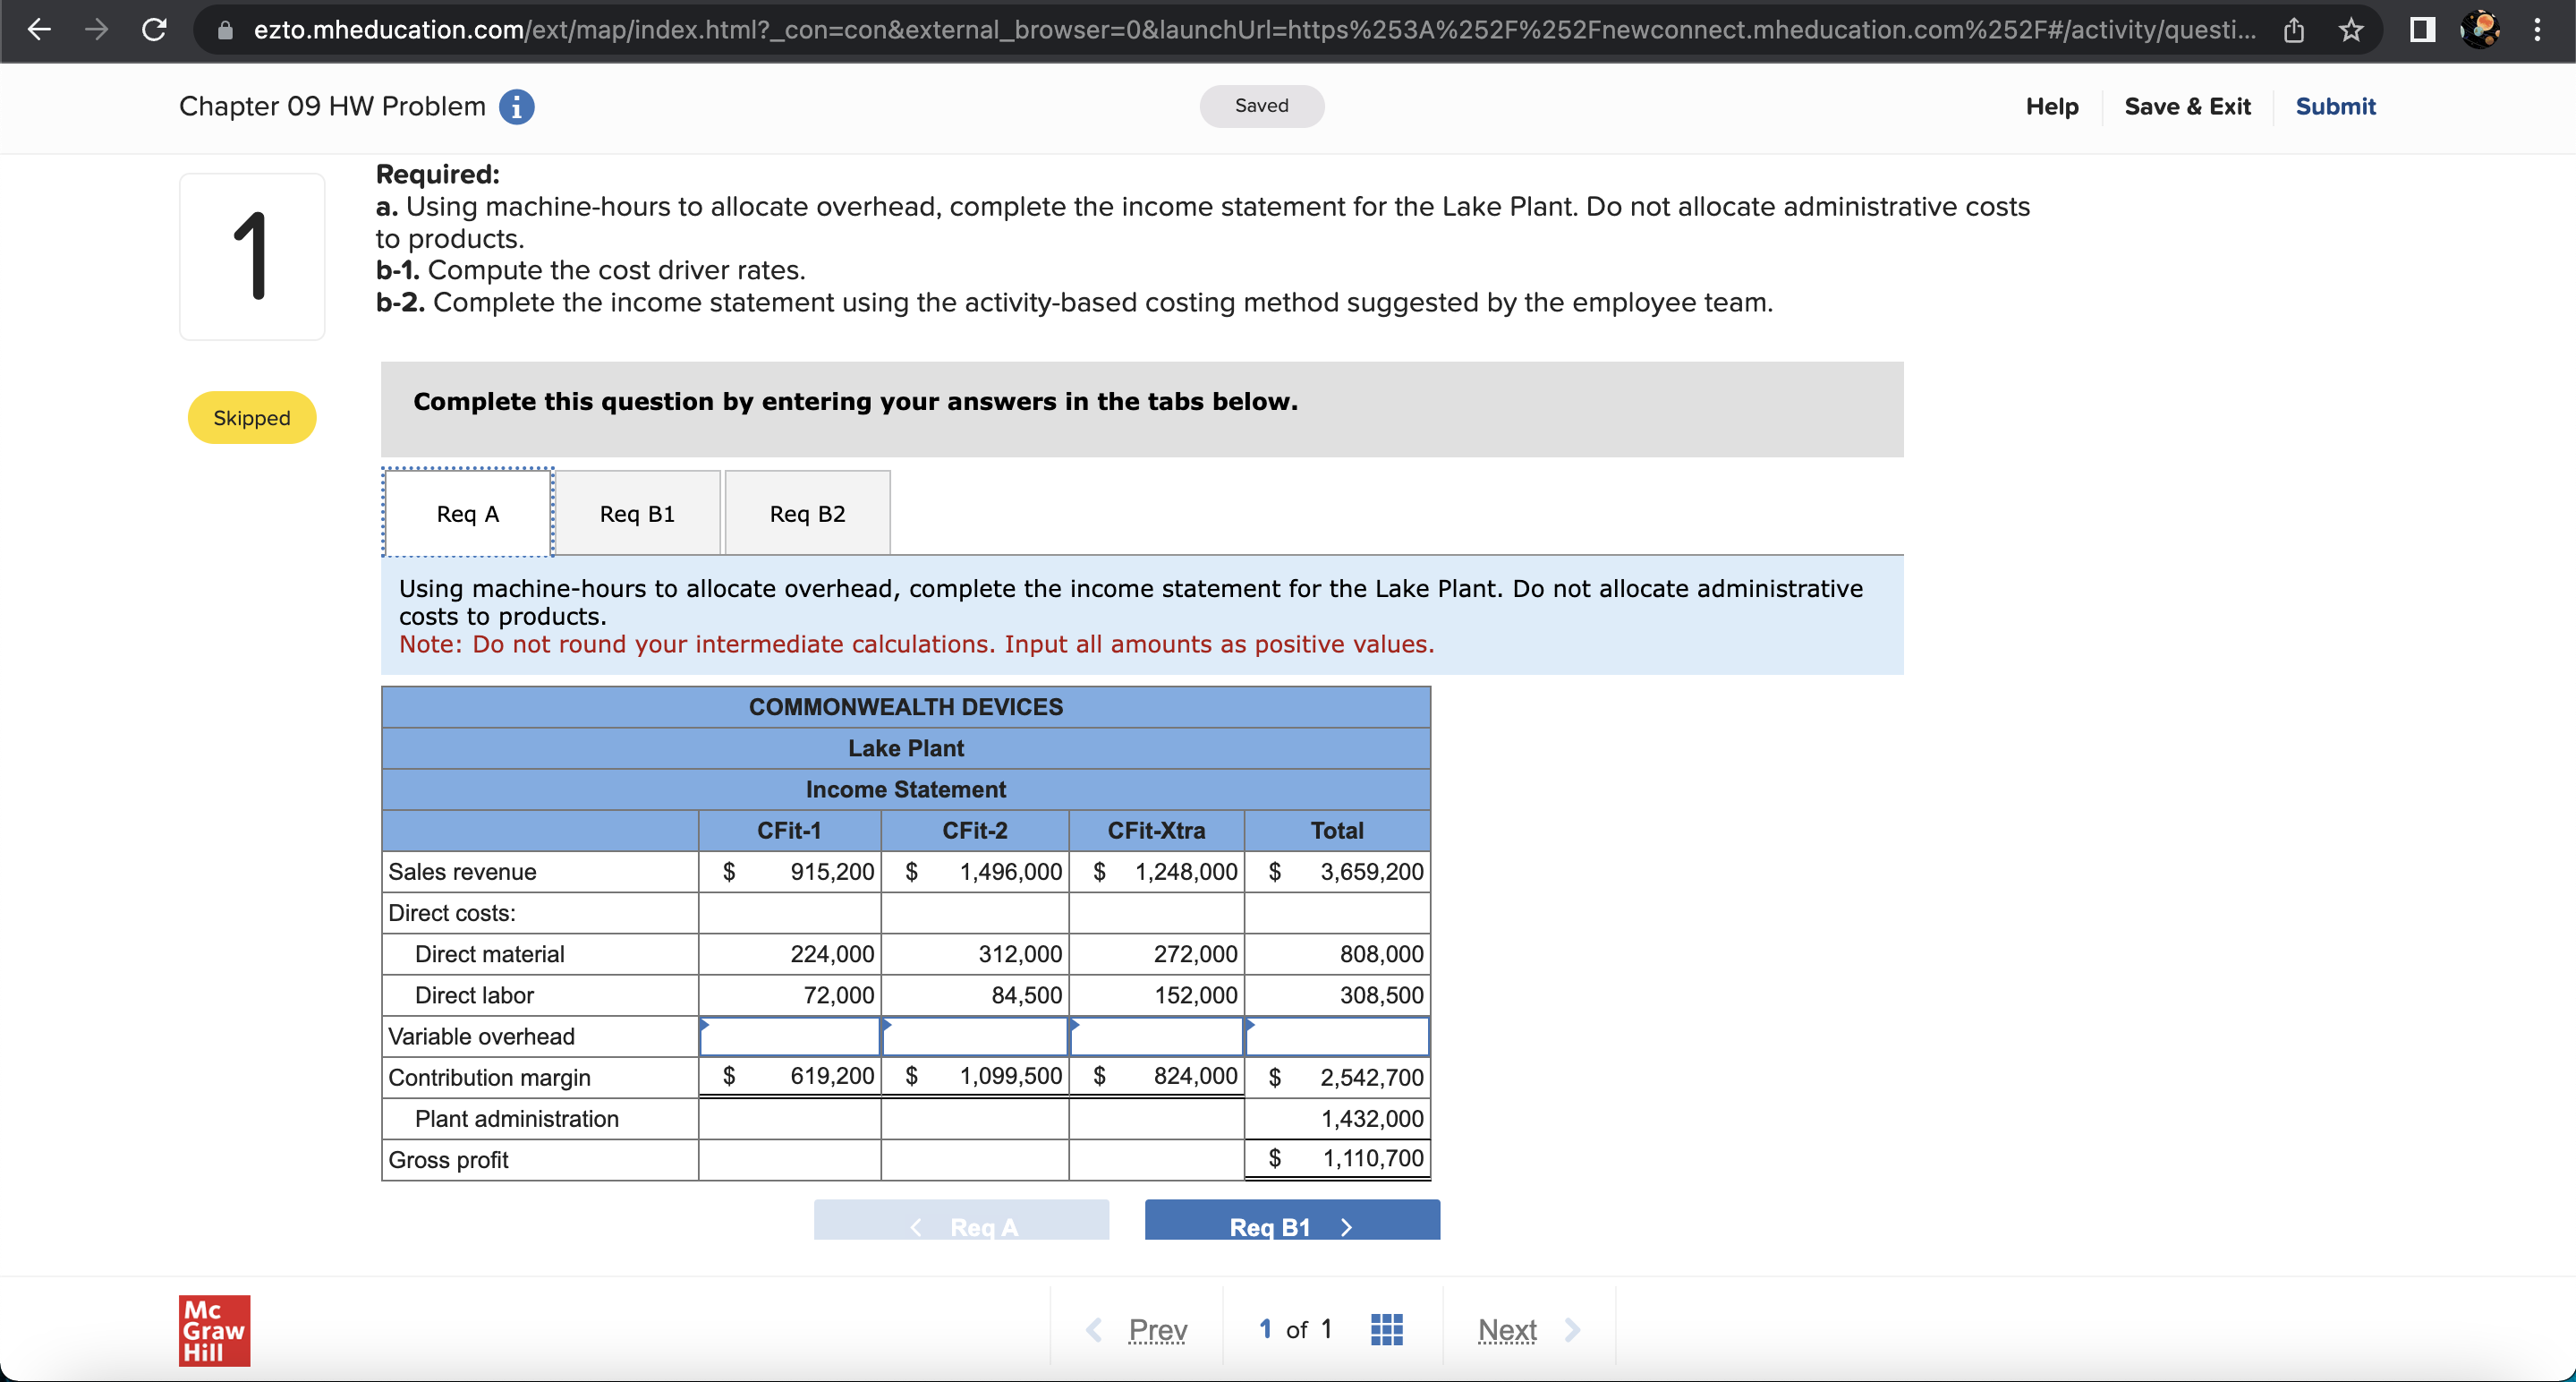Screen dimensions: 2576x1382
Task: Switch to the Req B2 tab
Action: tap(807, 514)
